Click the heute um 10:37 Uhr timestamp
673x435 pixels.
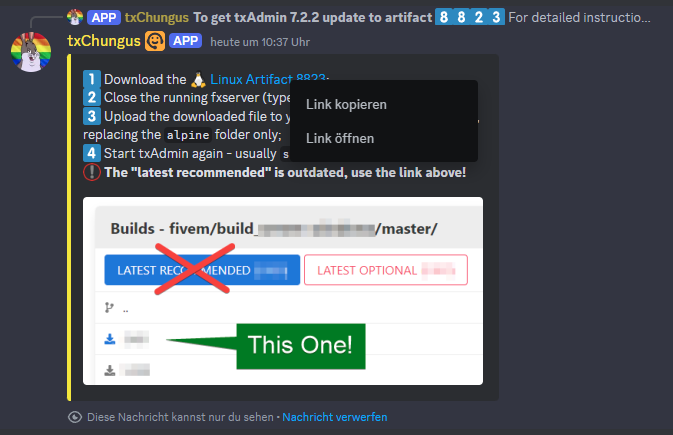(260, 42)
